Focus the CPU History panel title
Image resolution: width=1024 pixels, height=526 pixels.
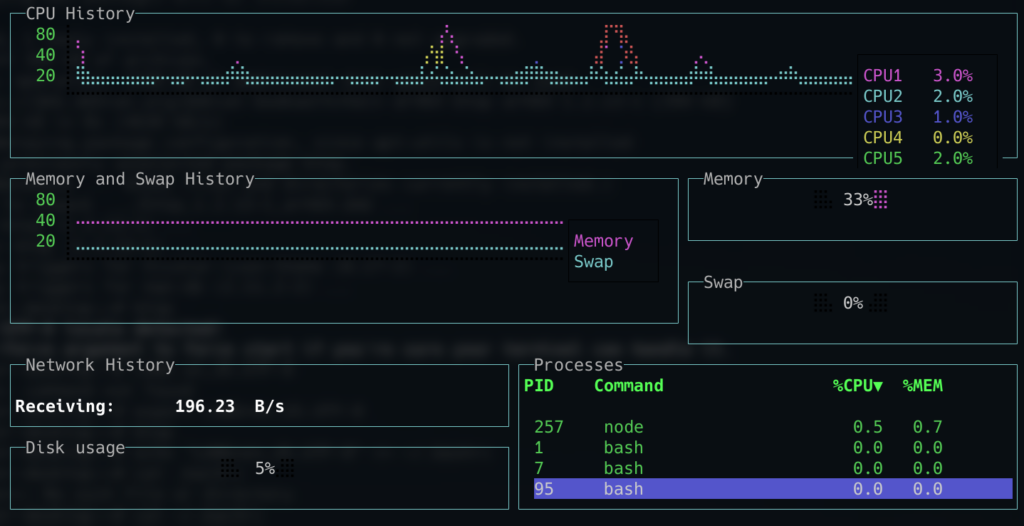80,14
